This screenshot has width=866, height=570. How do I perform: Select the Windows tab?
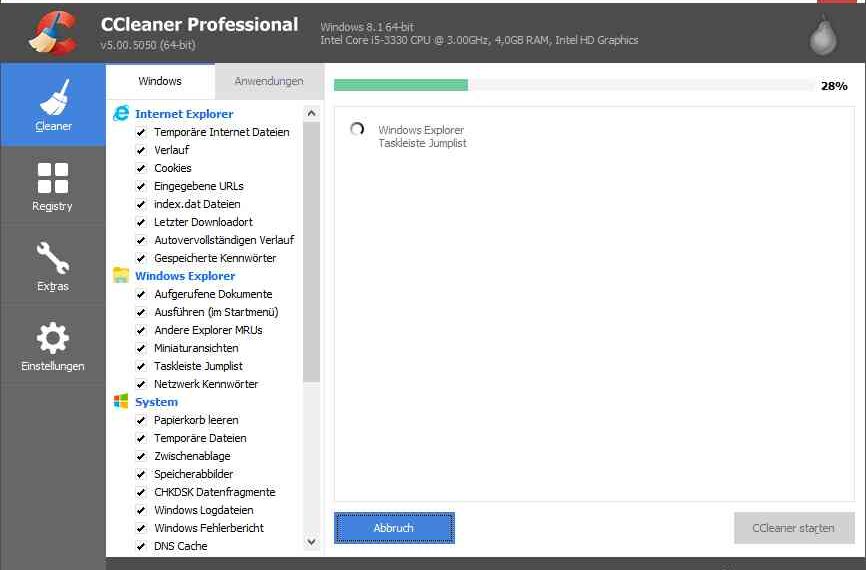(160, 81)
